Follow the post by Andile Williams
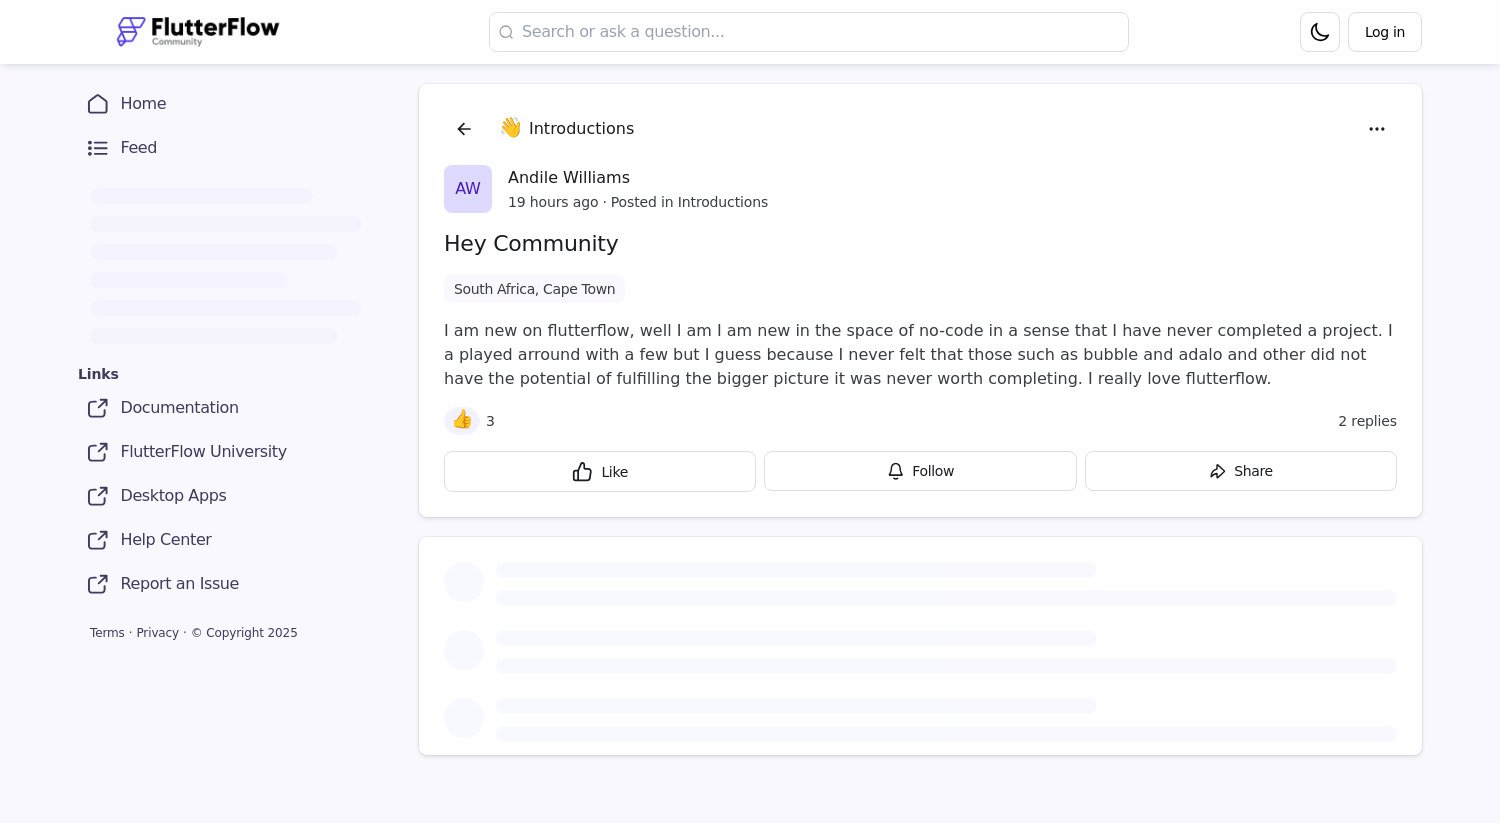 pyautogui.click(x=920, y=471)
